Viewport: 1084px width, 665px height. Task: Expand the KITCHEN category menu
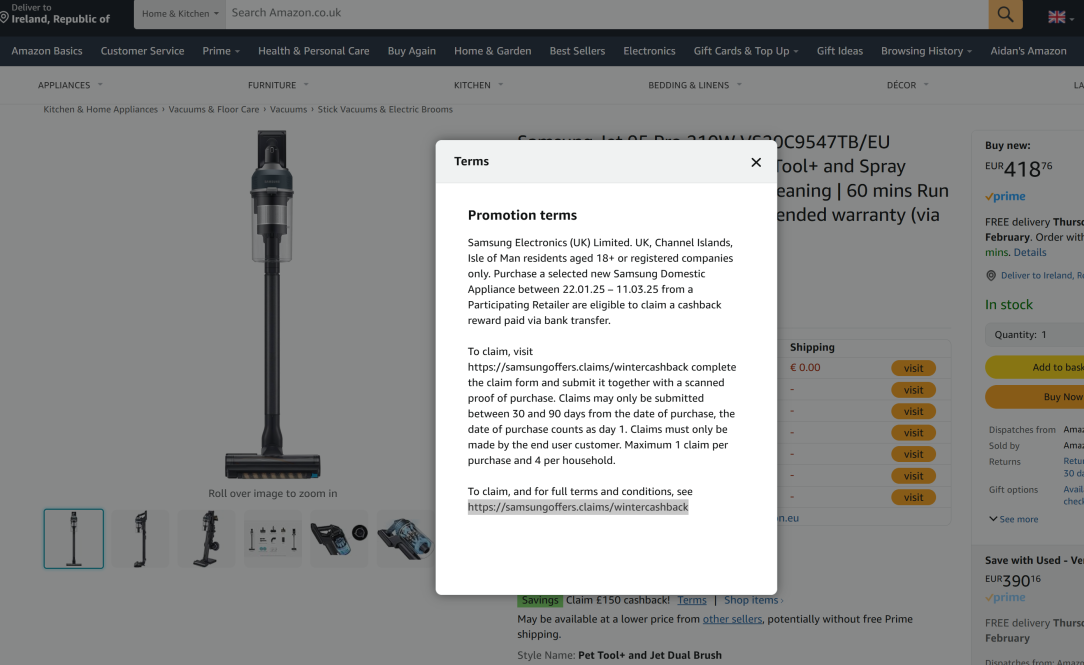(x=478, y=85)
